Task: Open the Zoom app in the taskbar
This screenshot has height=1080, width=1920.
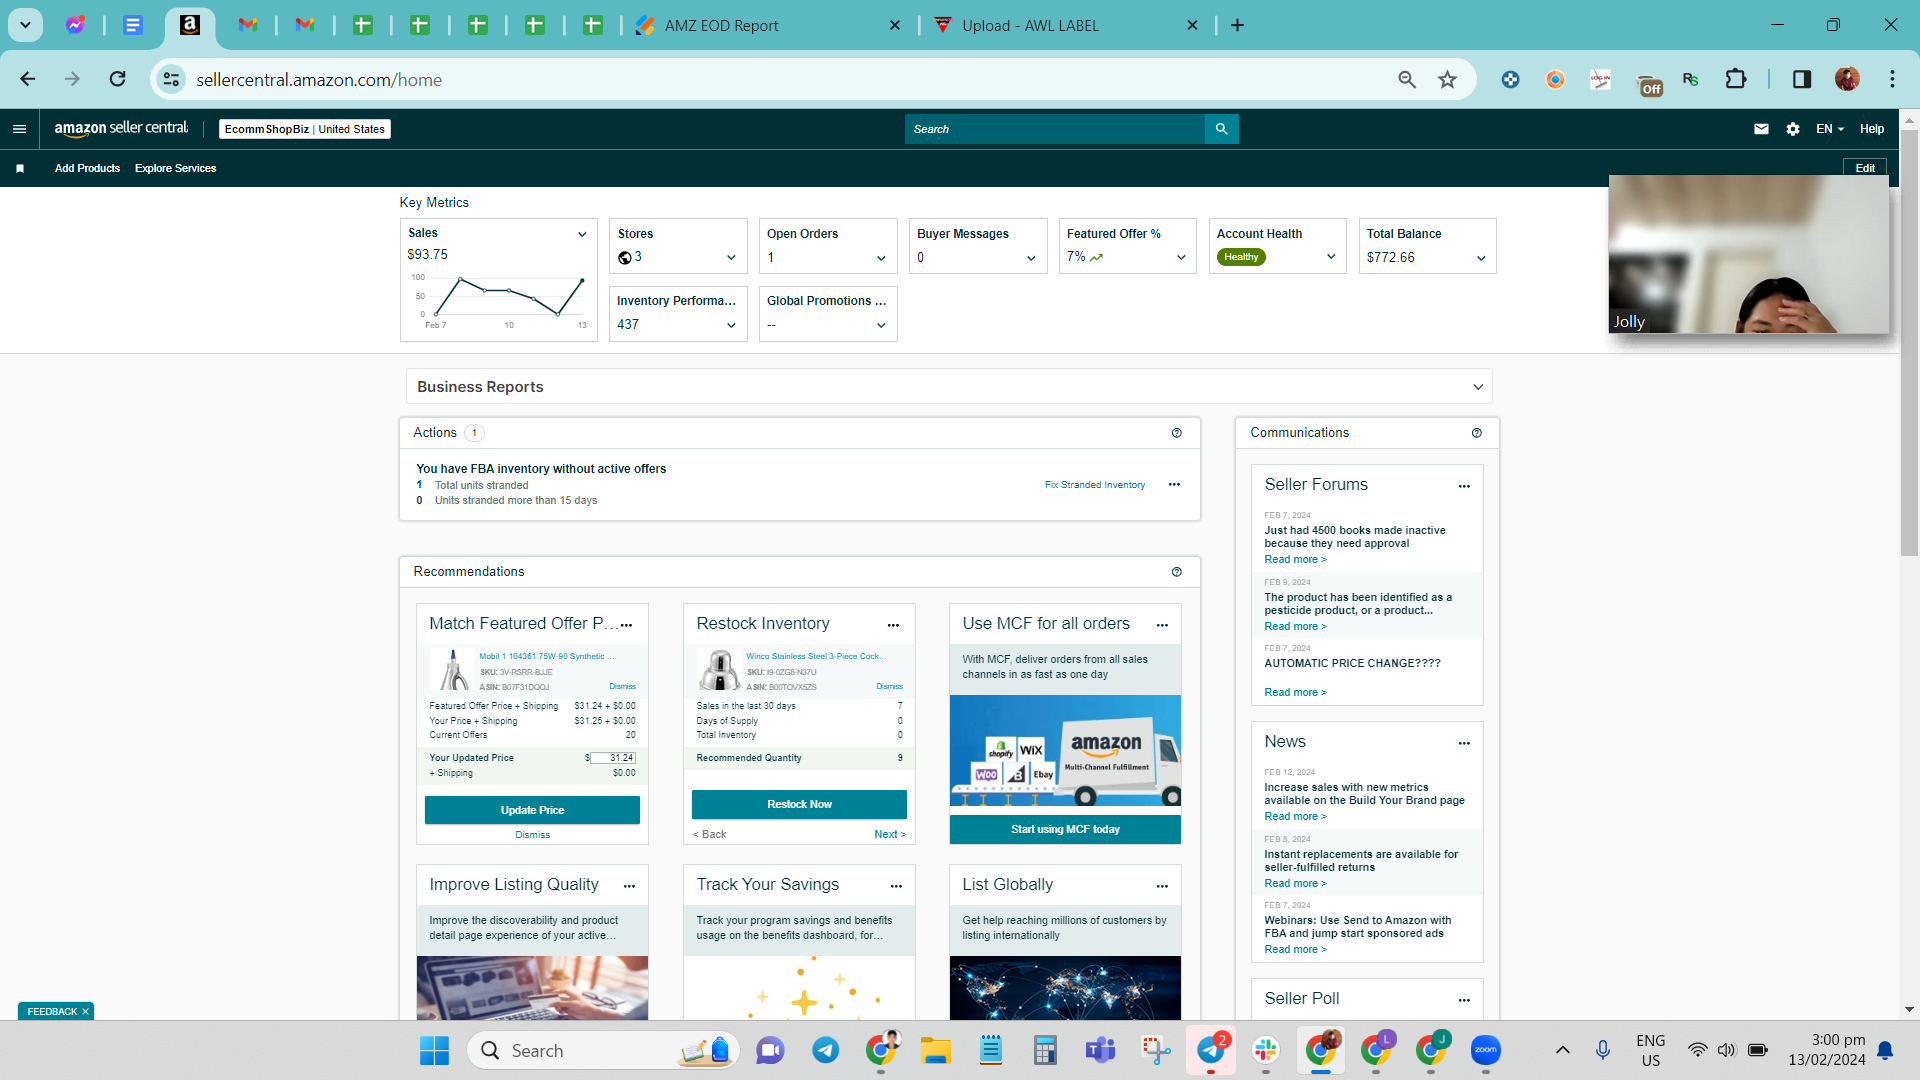Action: (1486, 1050)
